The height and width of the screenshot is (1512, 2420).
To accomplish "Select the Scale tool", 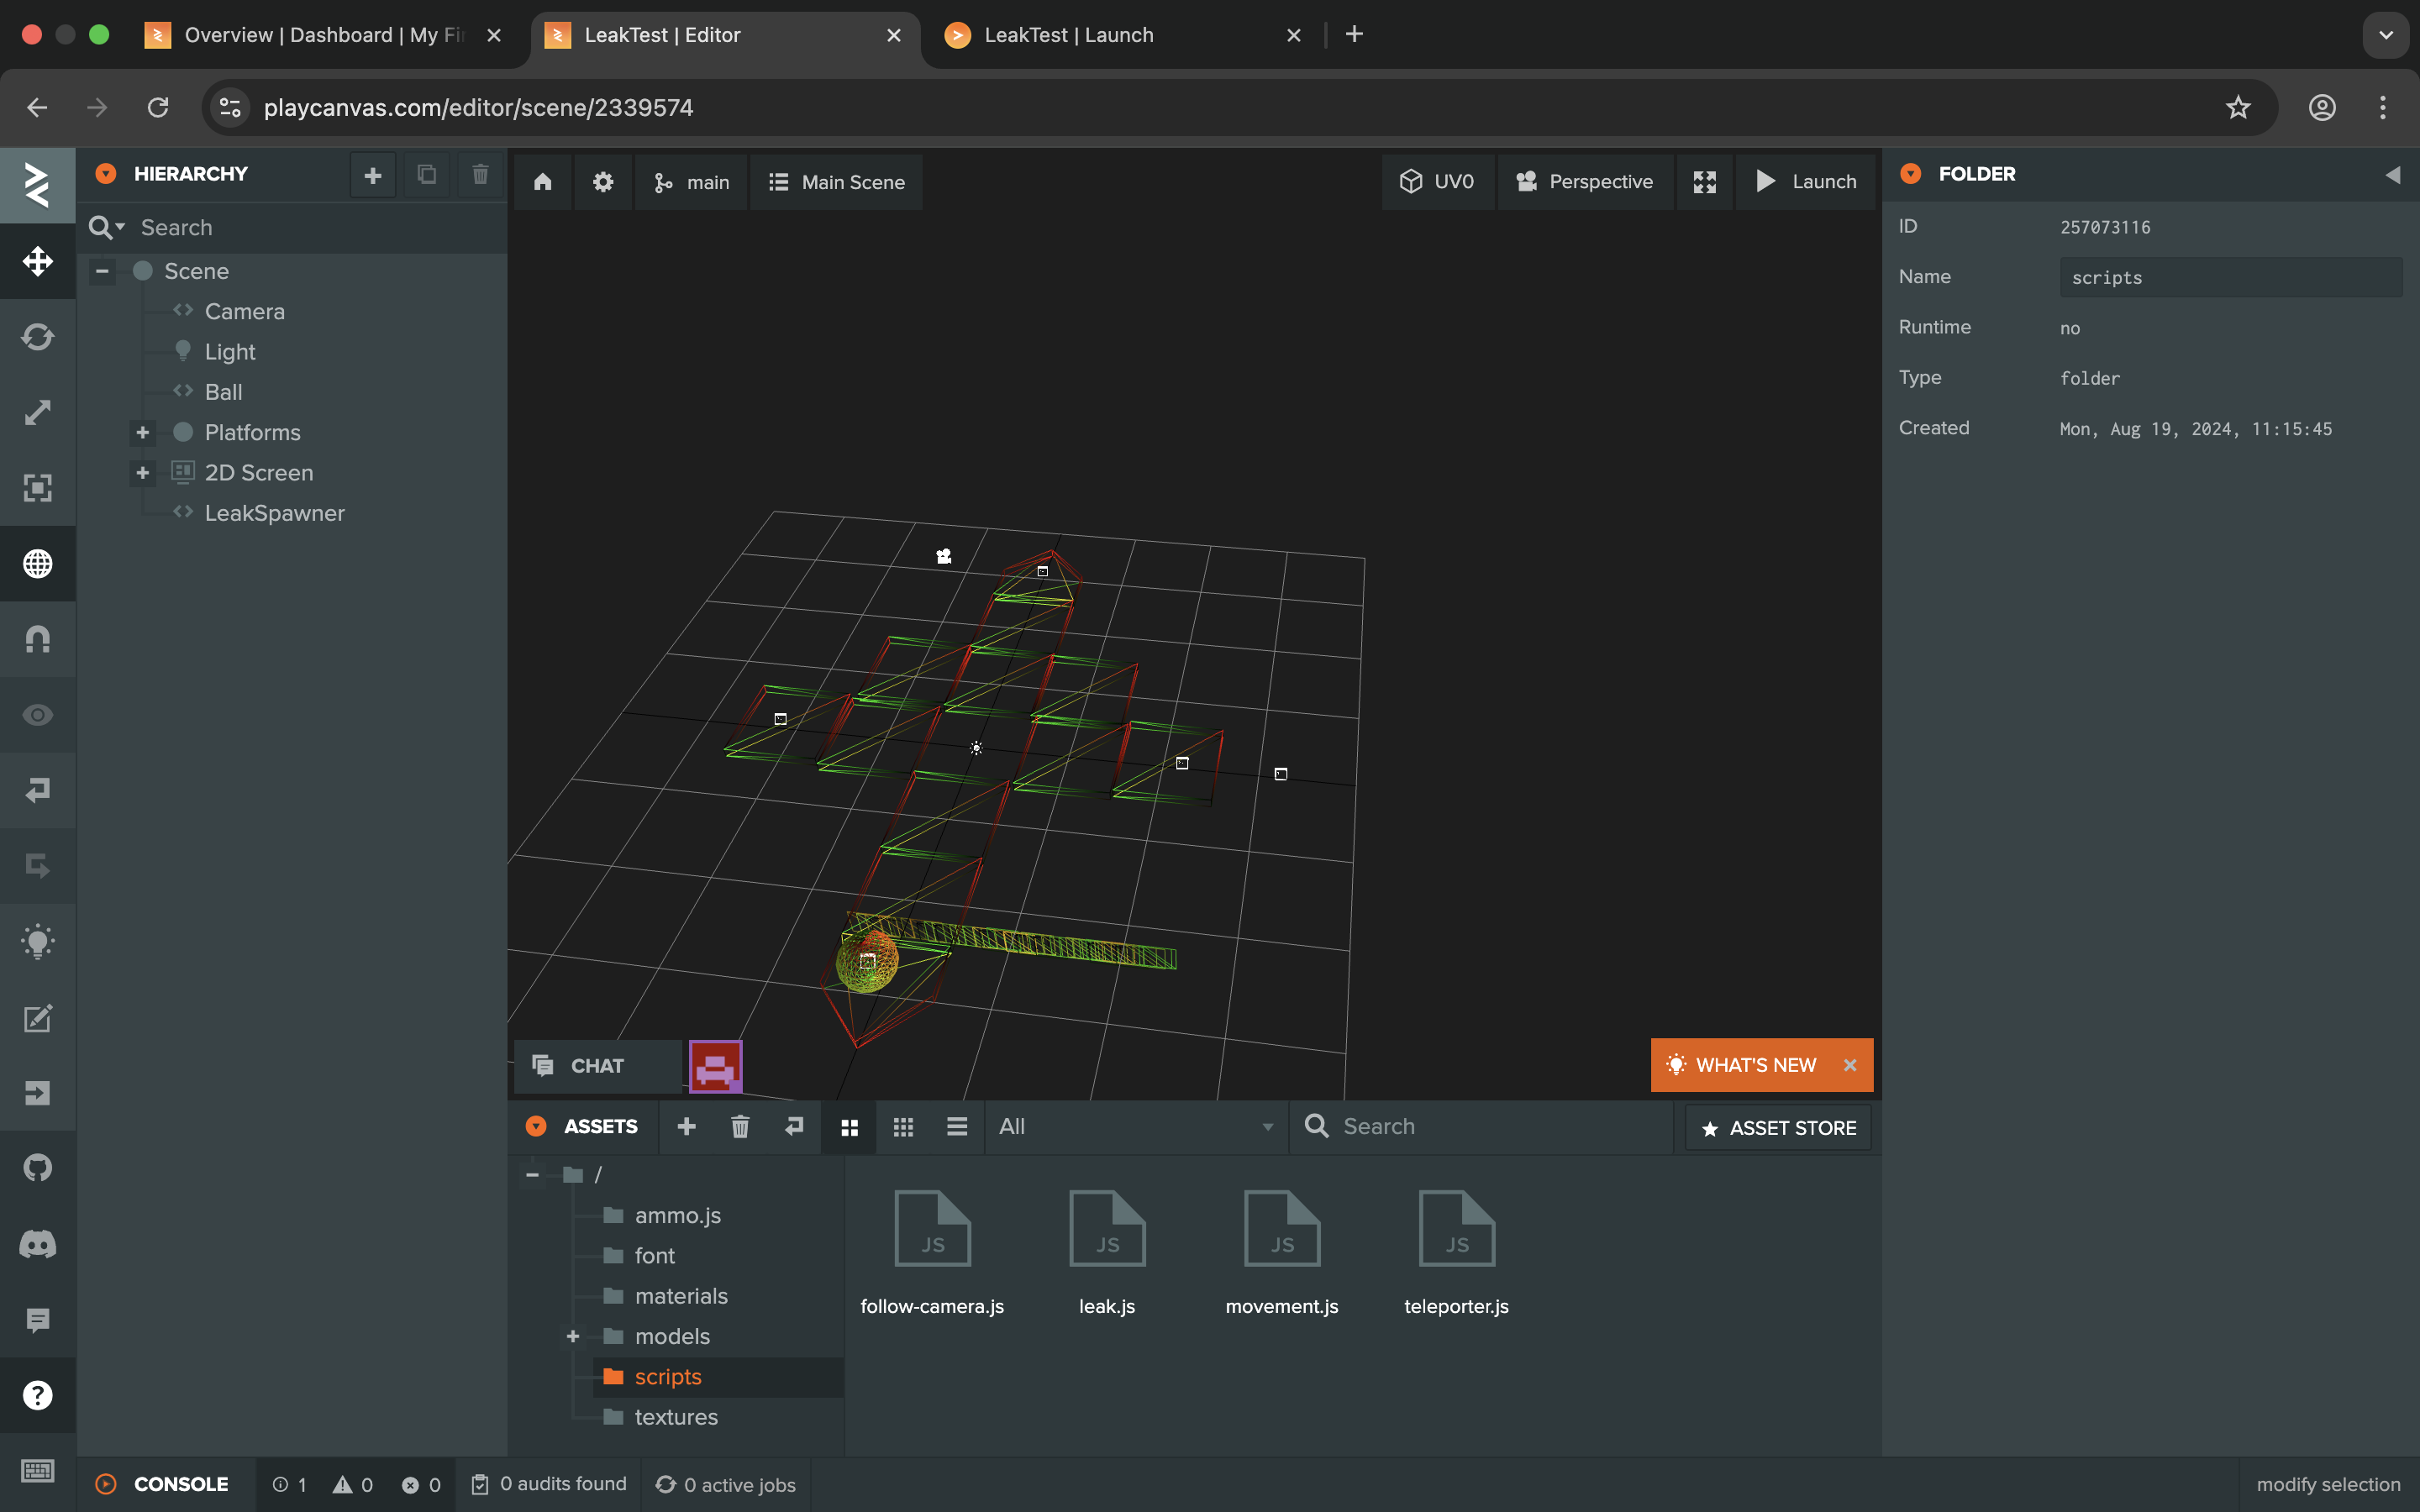I will click(x=37, y=411).
